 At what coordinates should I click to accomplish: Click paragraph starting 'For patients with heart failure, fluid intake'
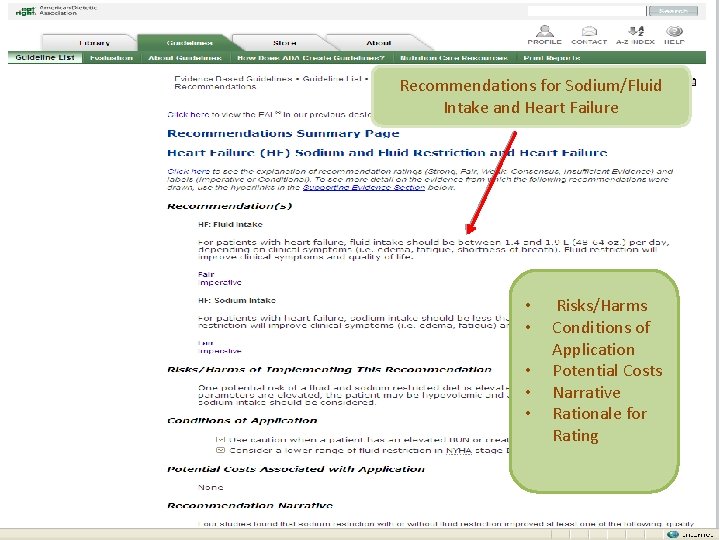433,249
